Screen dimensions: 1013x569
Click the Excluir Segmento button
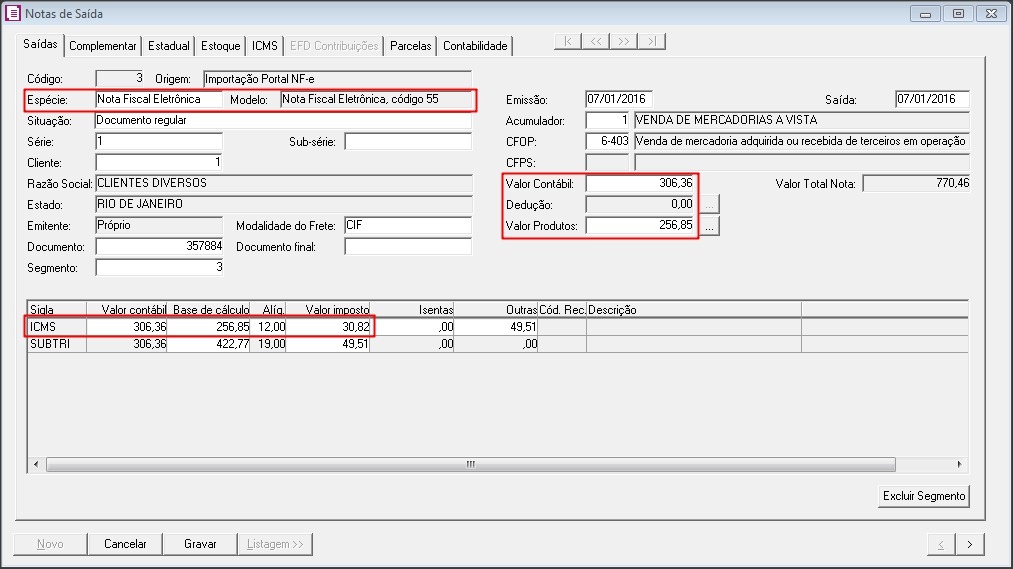point(924,496)
